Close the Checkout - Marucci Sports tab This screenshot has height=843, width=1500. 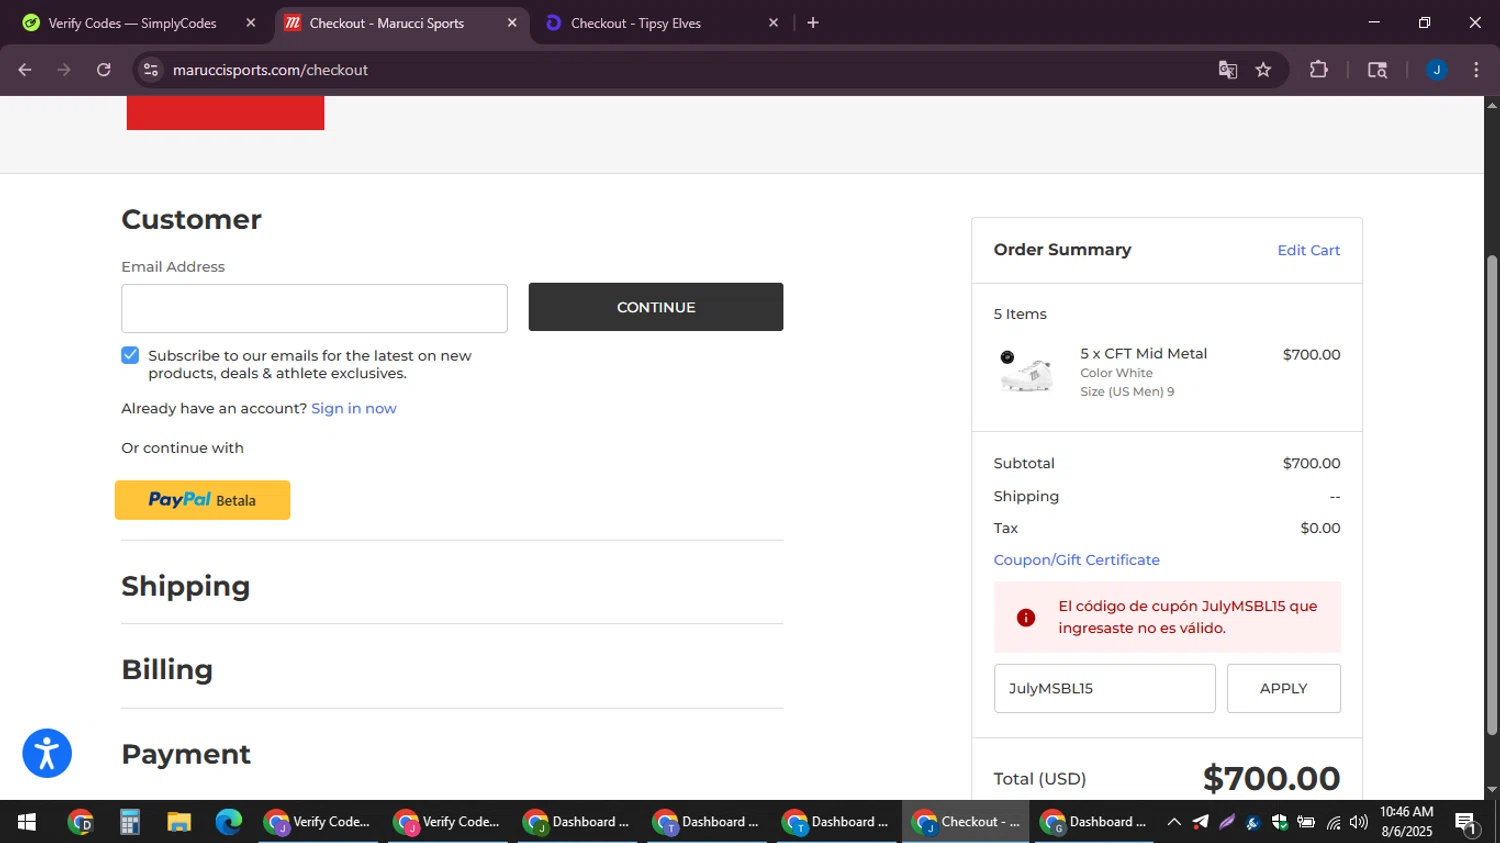(x=512, y=23)
